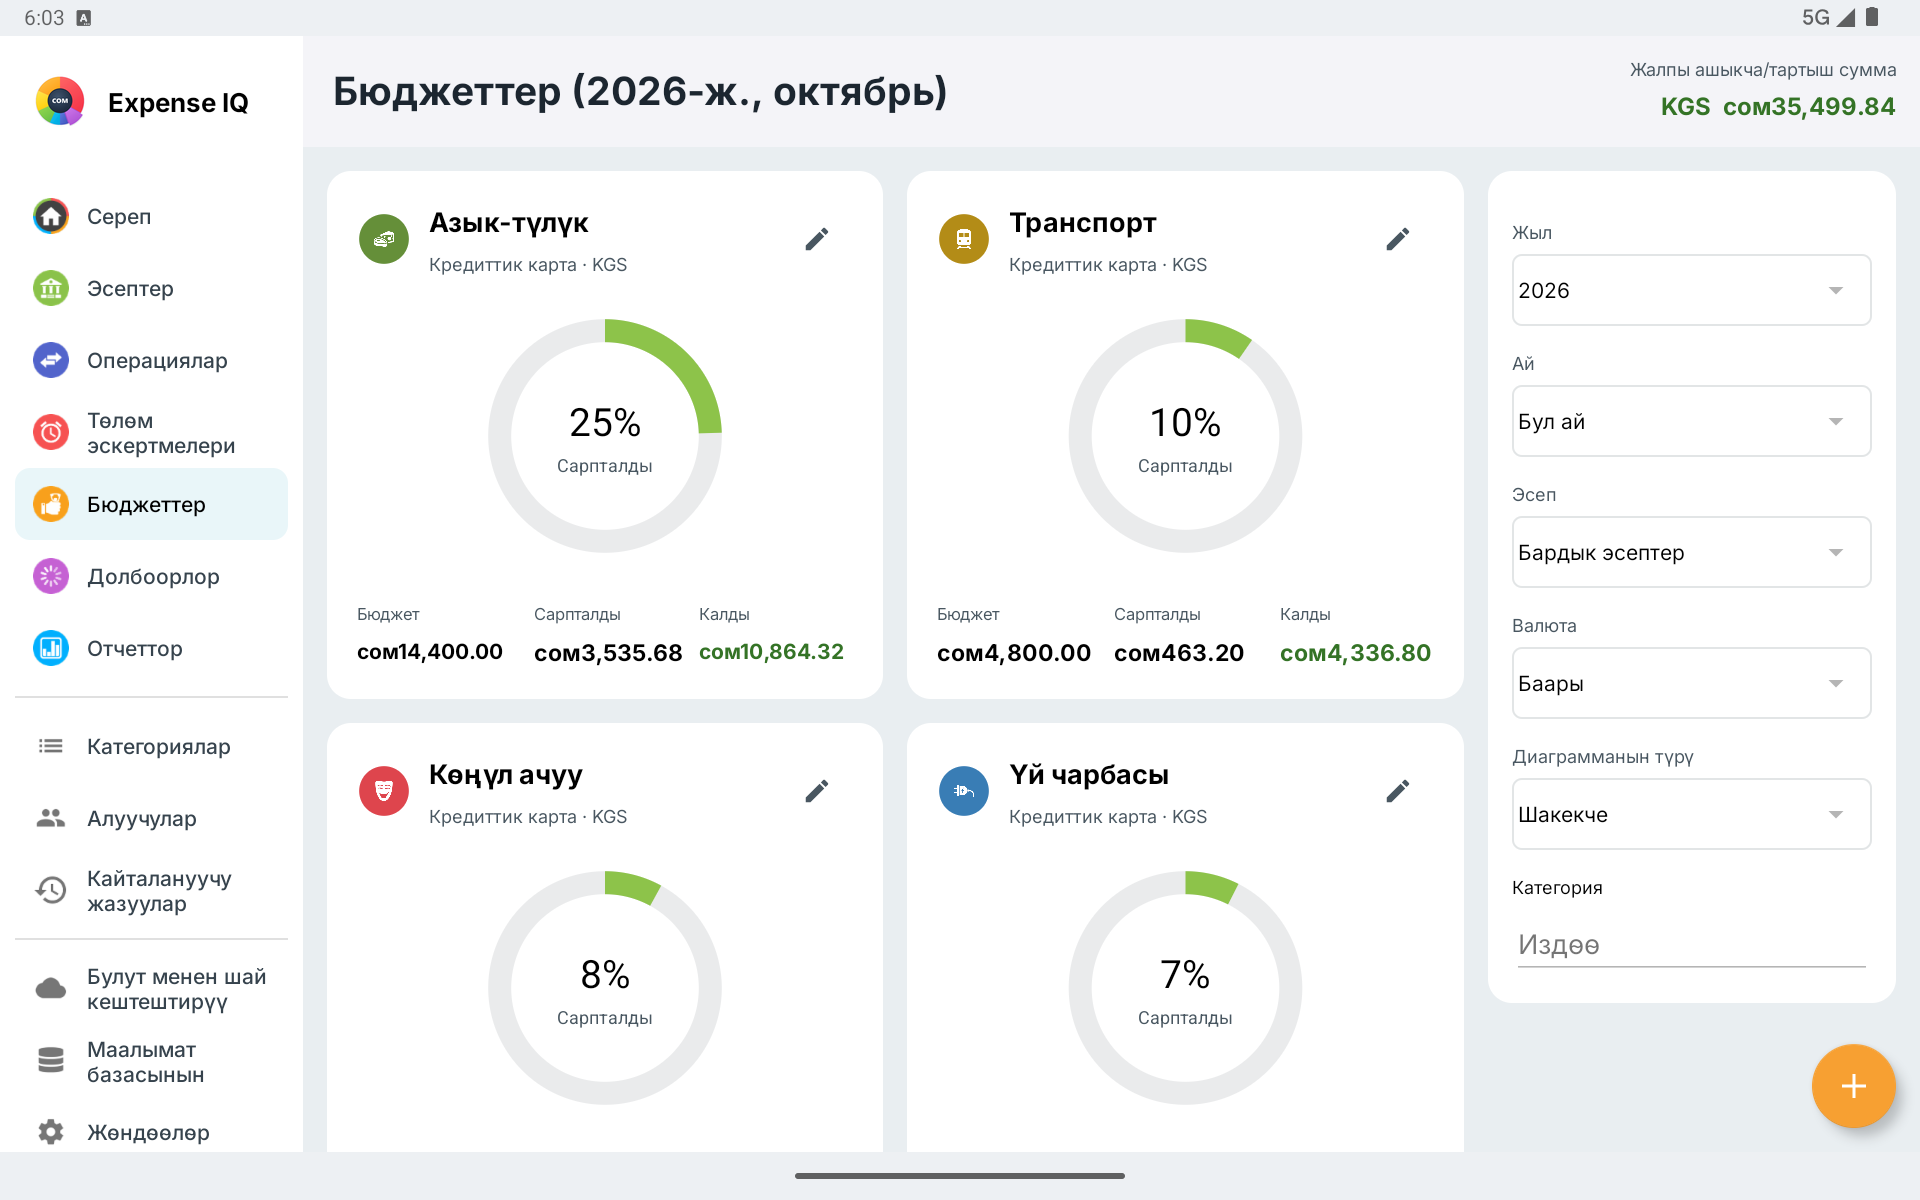Open the Жыл dropdown showing 2026

(1691, 290)
